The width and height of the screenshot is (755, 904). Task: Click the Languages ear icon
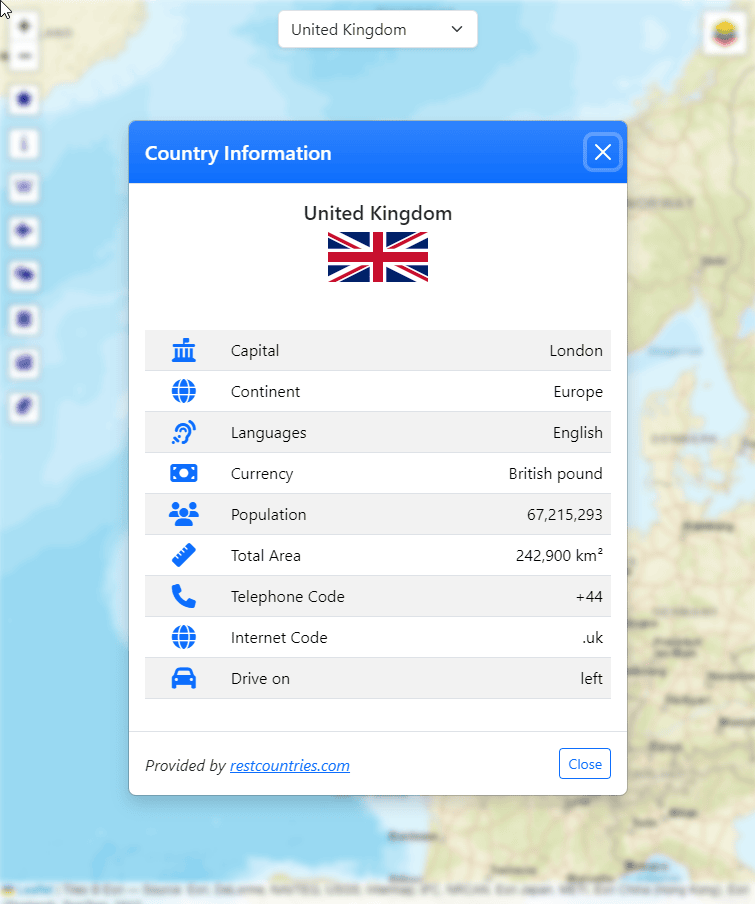tap(184, 432)
